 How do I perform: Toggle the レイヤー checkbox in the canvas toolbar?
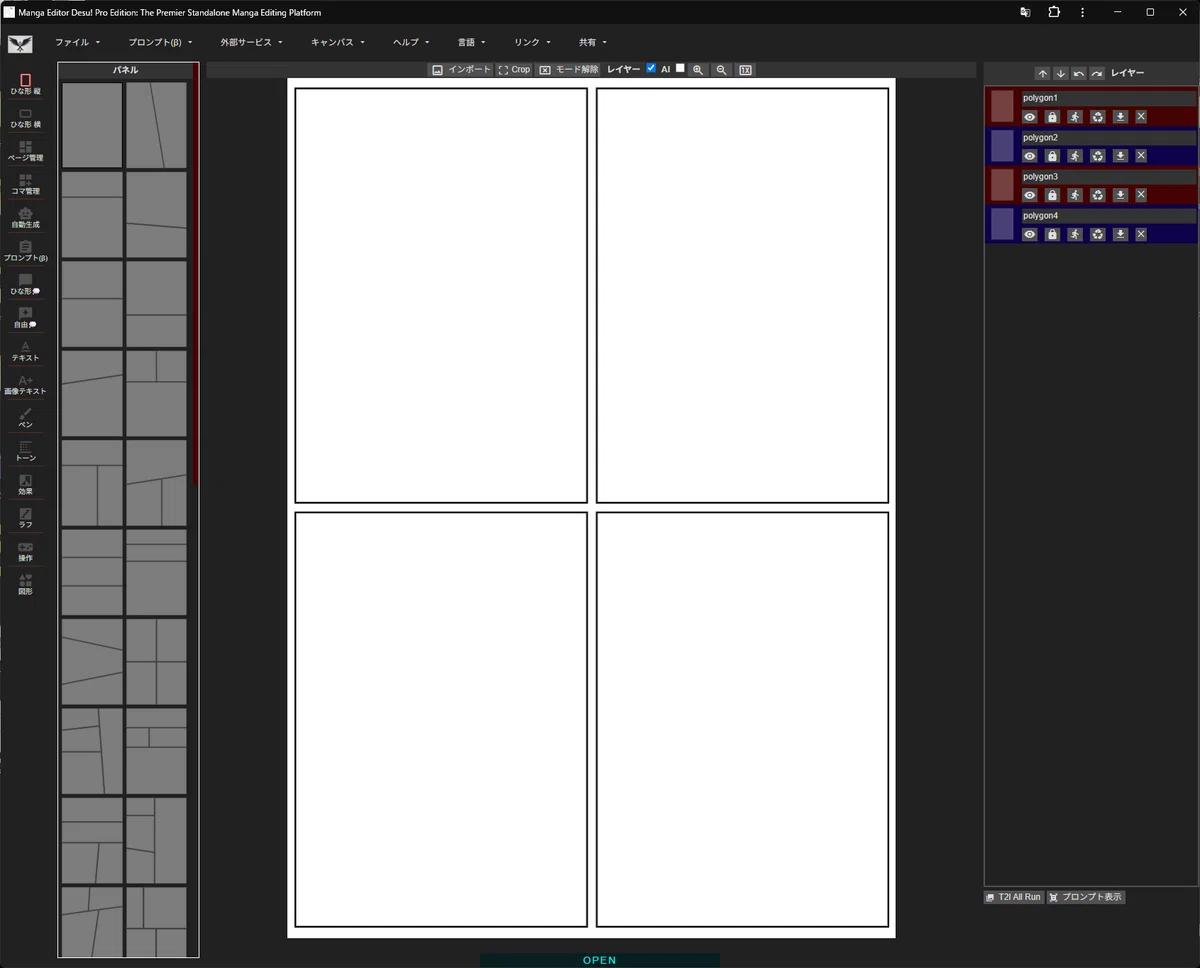point(651,68)
